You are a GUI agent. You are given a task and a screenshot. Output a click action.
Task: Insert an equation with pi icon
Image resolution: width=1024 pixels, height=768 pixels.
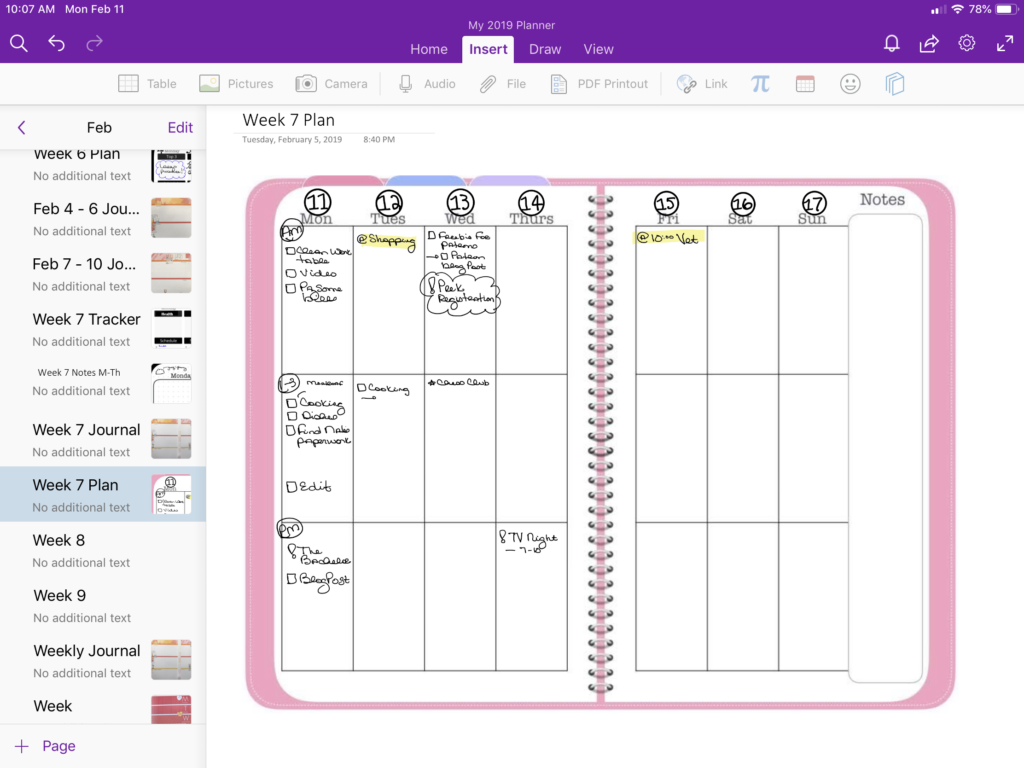(x=761, y=84)
